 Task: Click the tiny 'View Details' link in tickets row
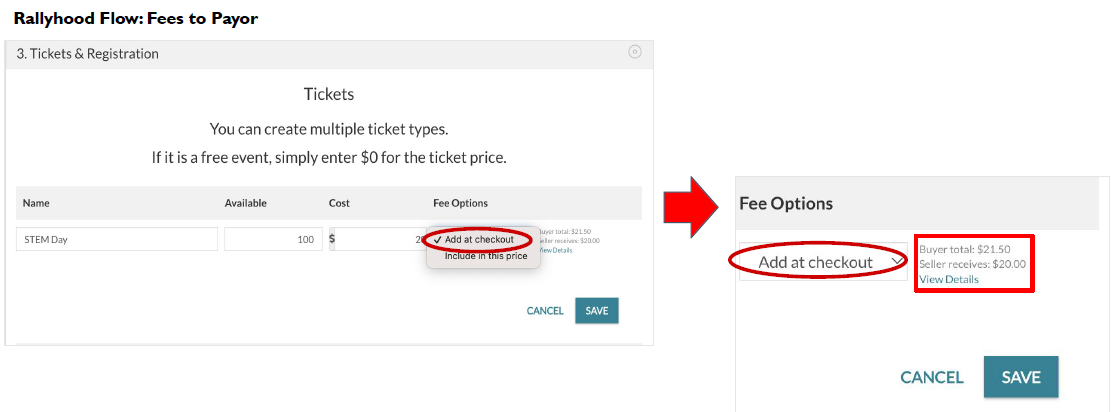(x=556, y=250)
